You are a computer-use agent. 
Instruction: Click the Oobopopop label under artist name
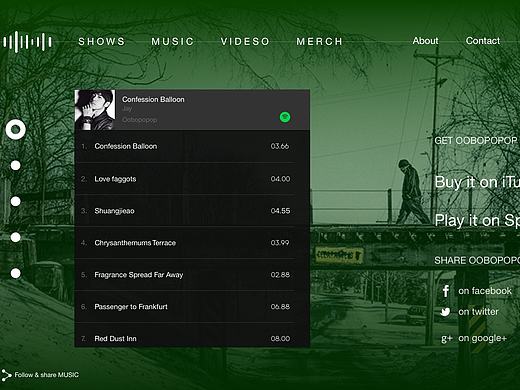(x=139, y=120)
